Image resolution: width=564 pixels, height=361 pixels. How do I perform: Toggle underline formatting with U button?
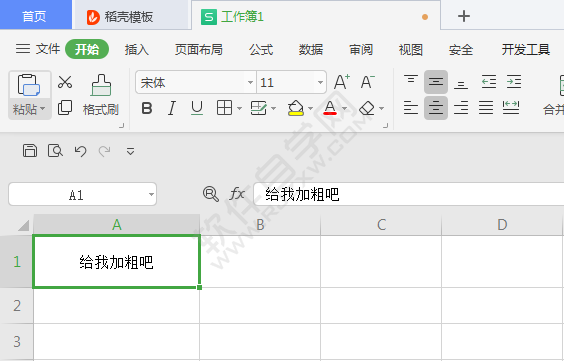tap(197, 108)
